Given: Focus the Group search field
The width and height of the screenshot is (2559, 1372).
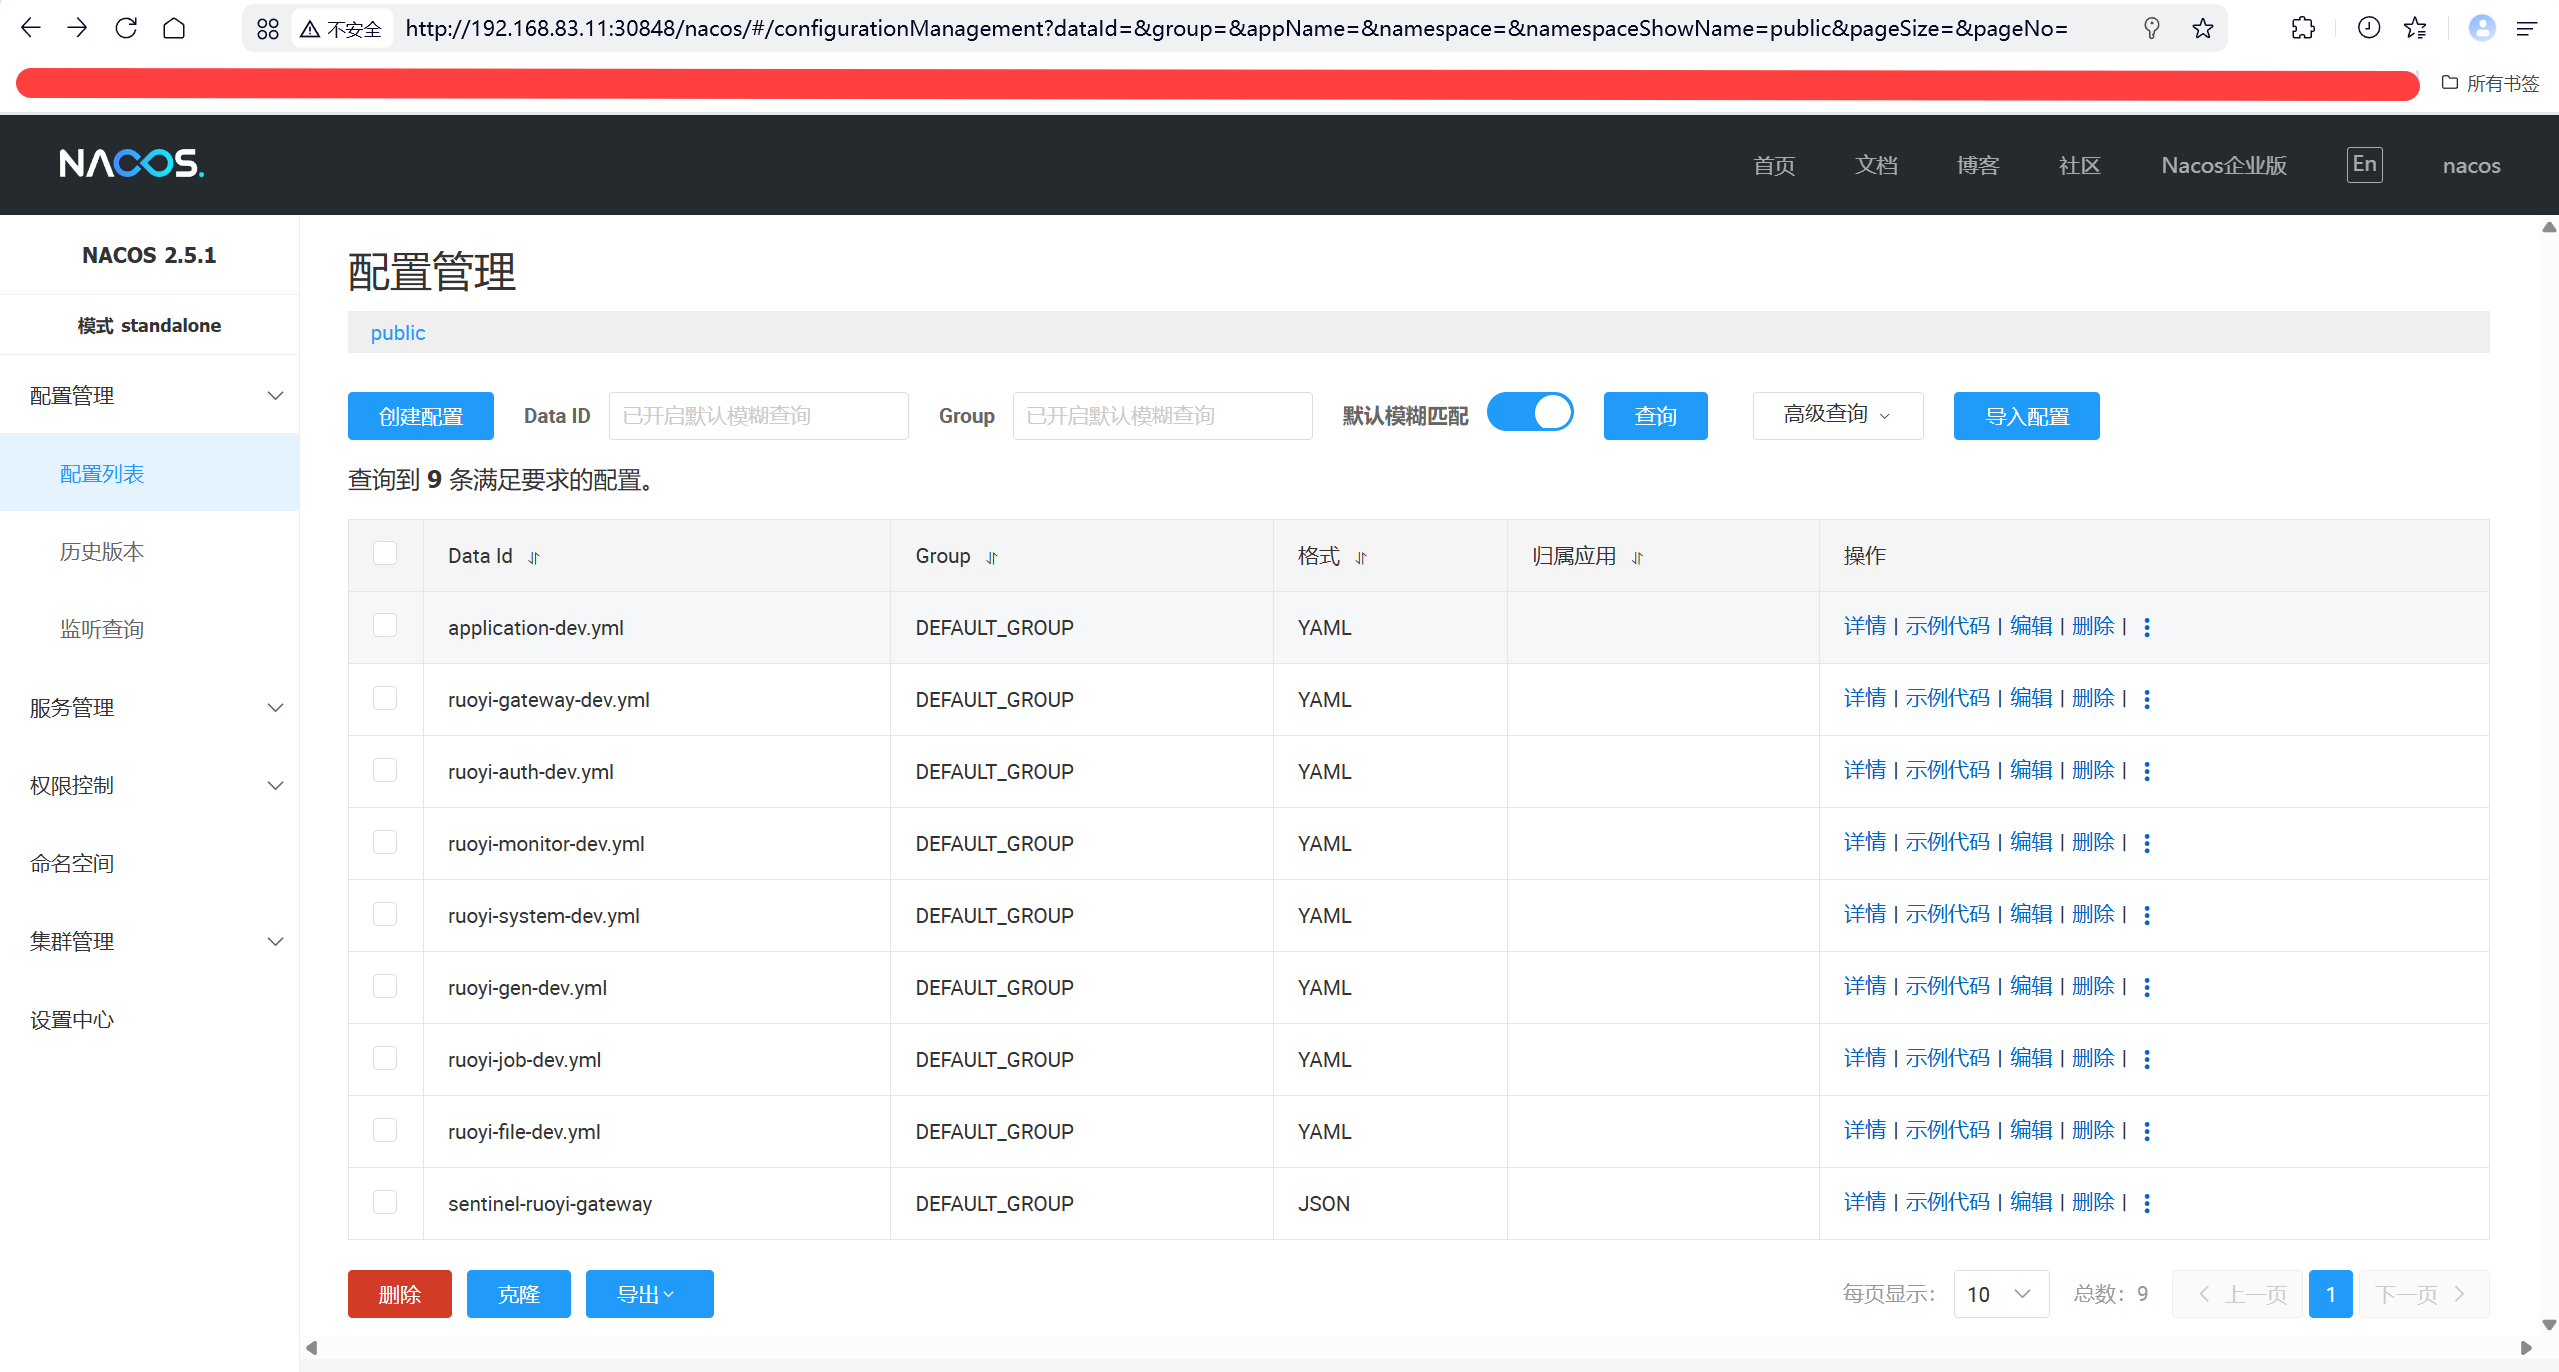Looking at the screenshot, I should tap(1162, 416).
